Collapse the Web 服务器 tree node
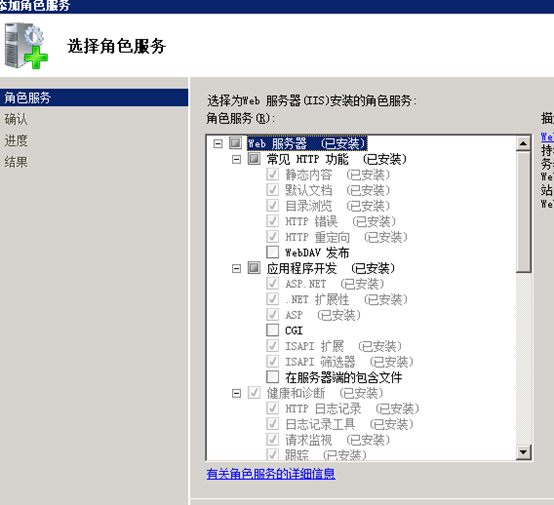The width and height of the screenshot is (554, 505). (x=218, y=144)
